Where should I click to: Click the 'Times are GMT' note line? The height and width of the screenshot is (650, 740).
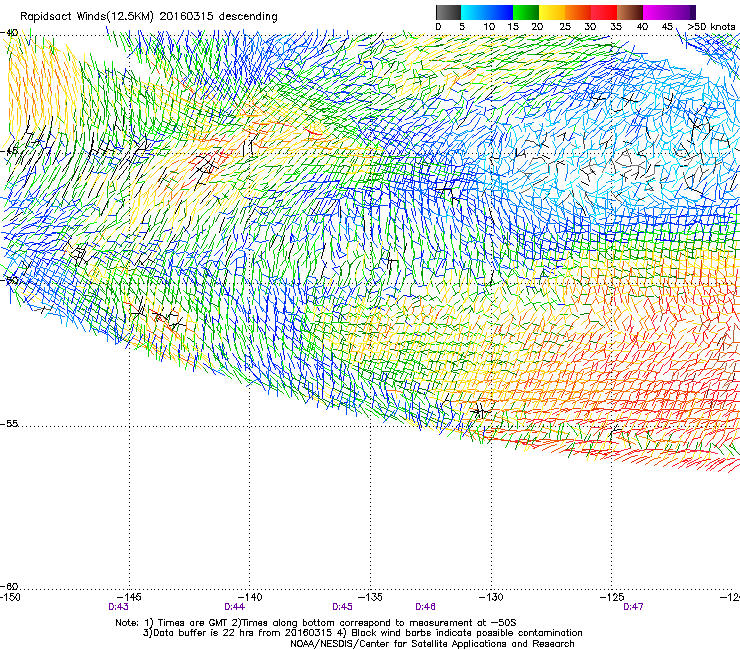(316, 623)
